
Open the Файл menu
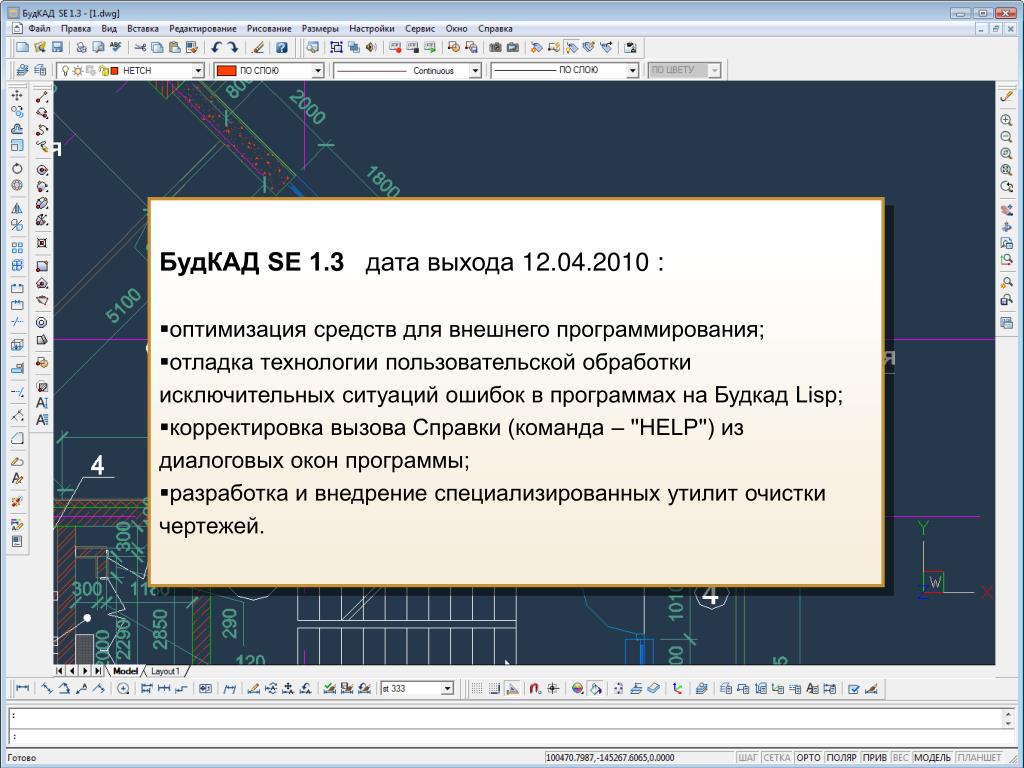pyautogui.click(x=39, y=29)
